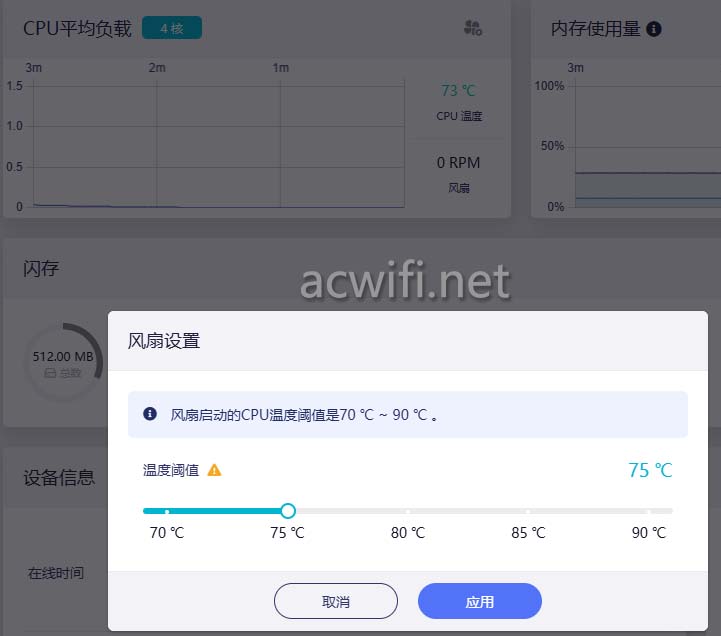Image resolution: width=721 pixels, height=636 pixels.
Task: Click the fan icon in CPU load card
Action: (x=473, y=28)
